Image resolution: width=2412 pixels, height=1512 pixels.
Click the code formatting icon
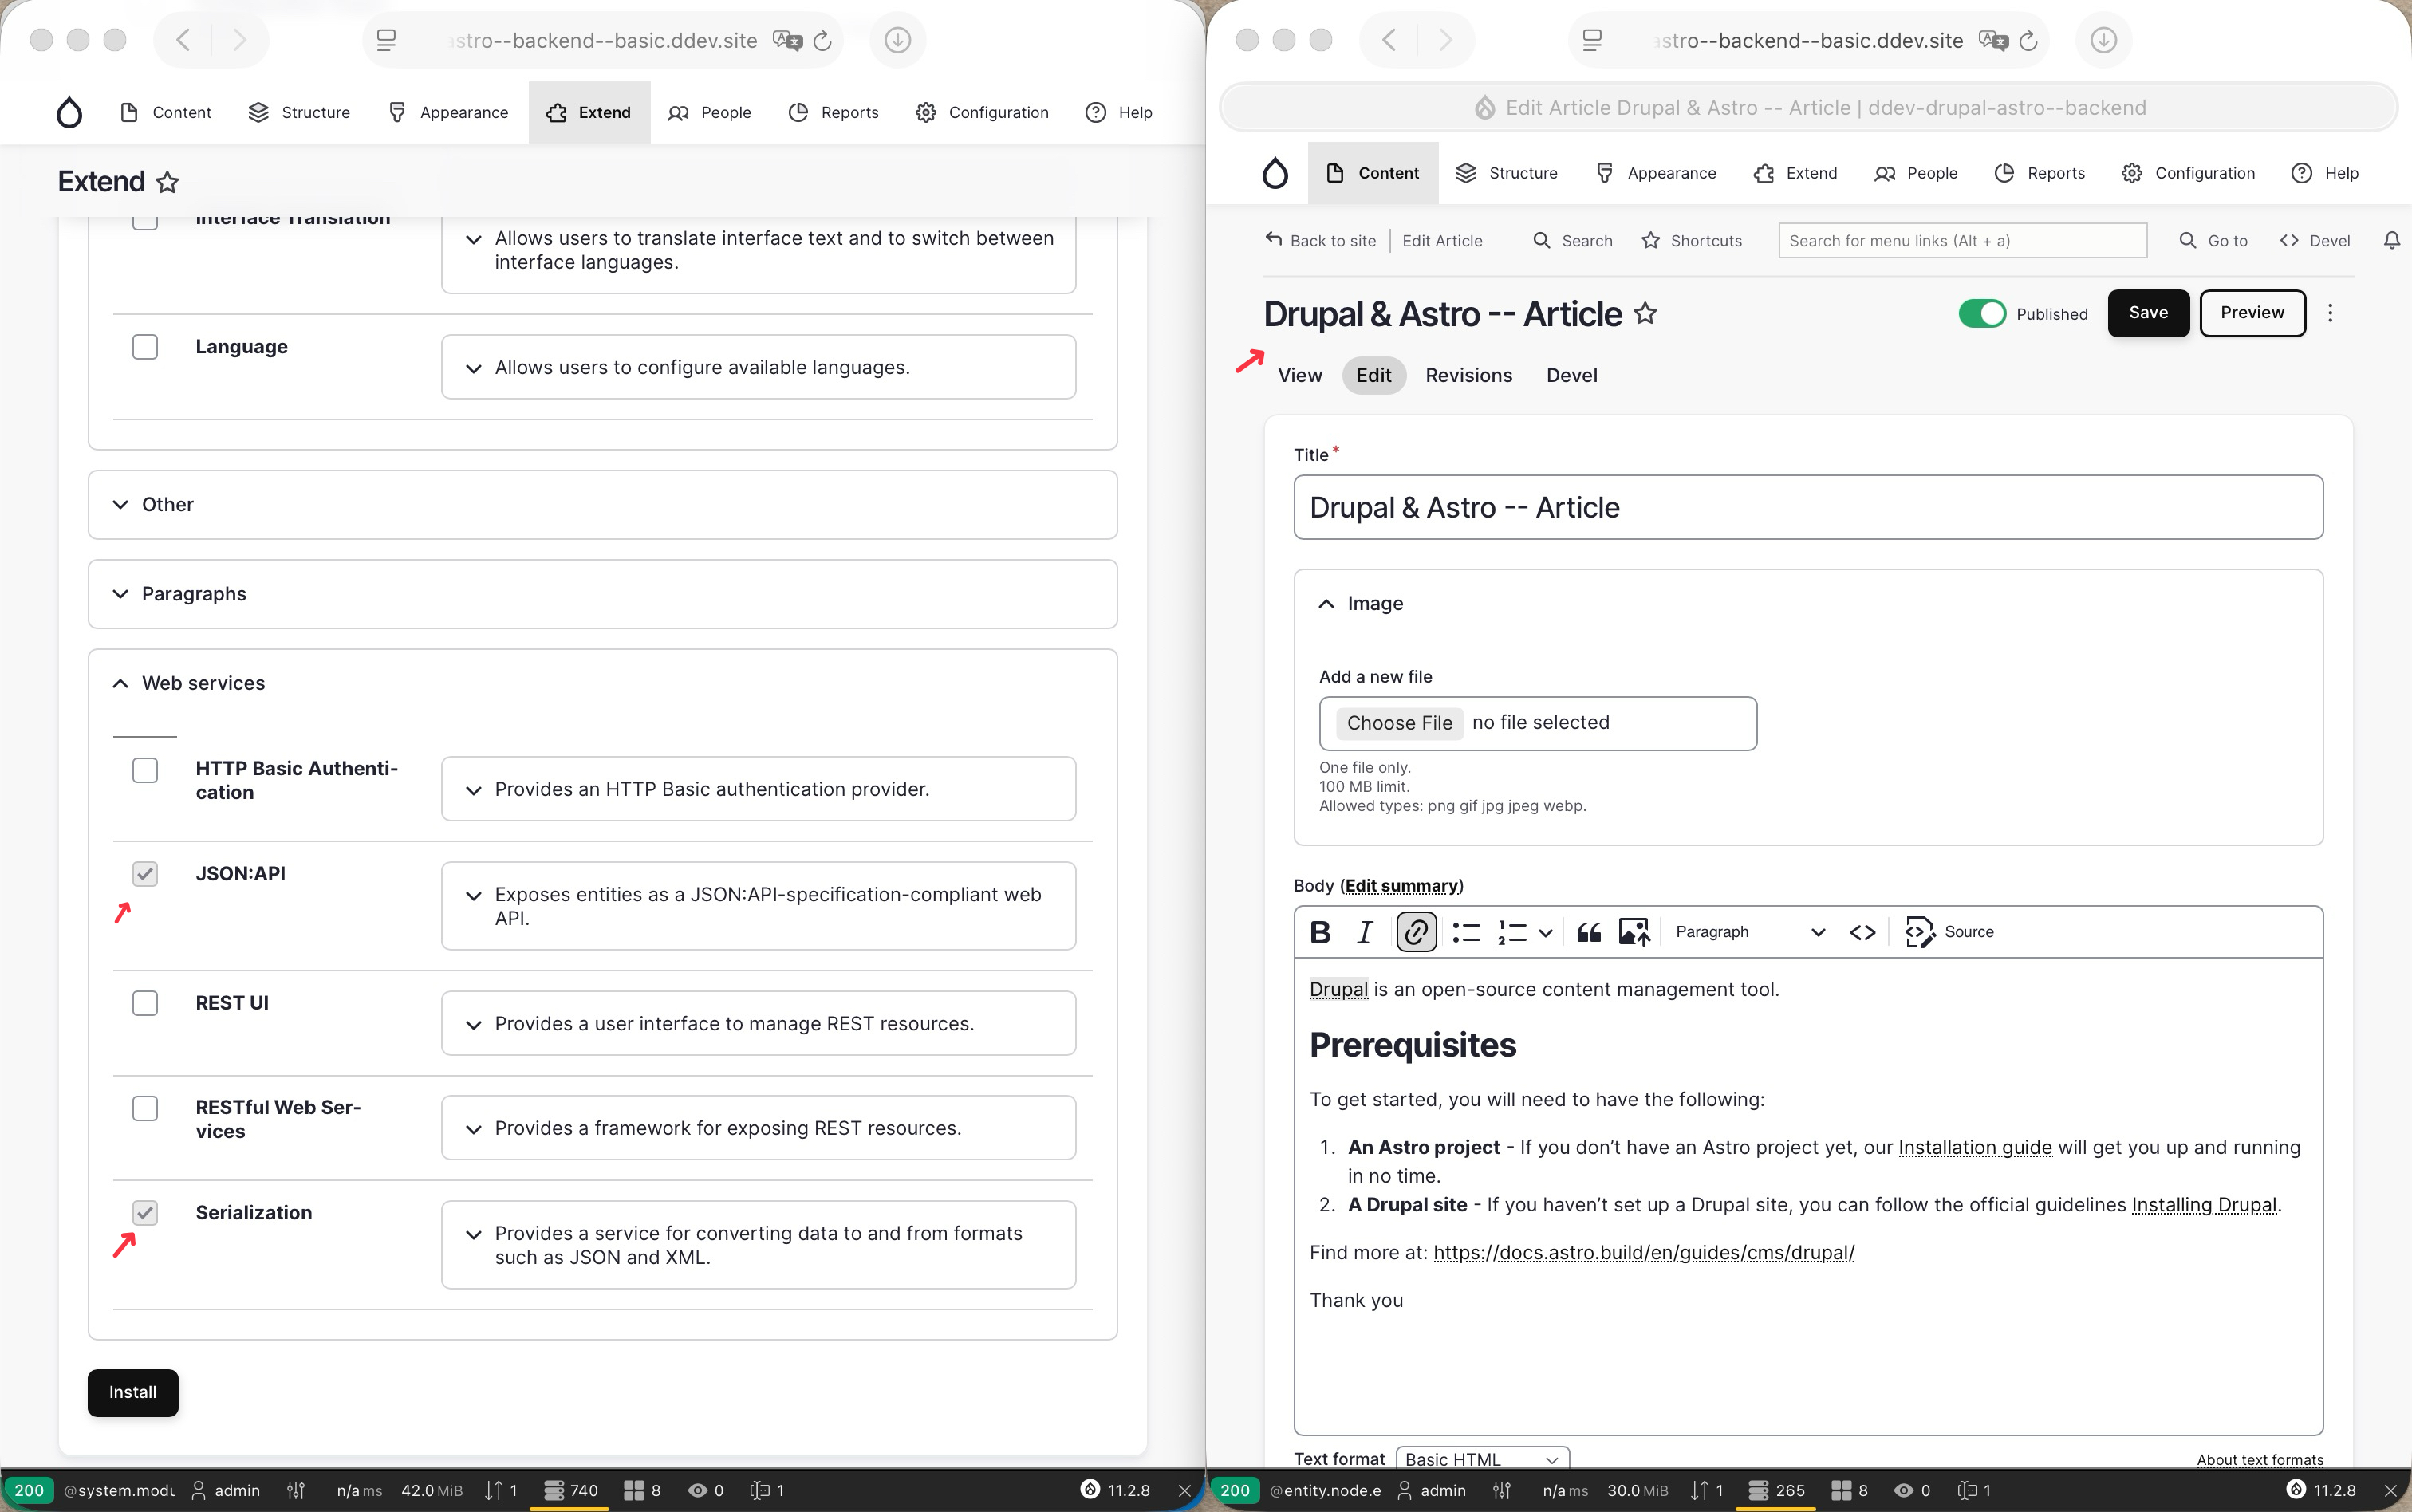1862,932
